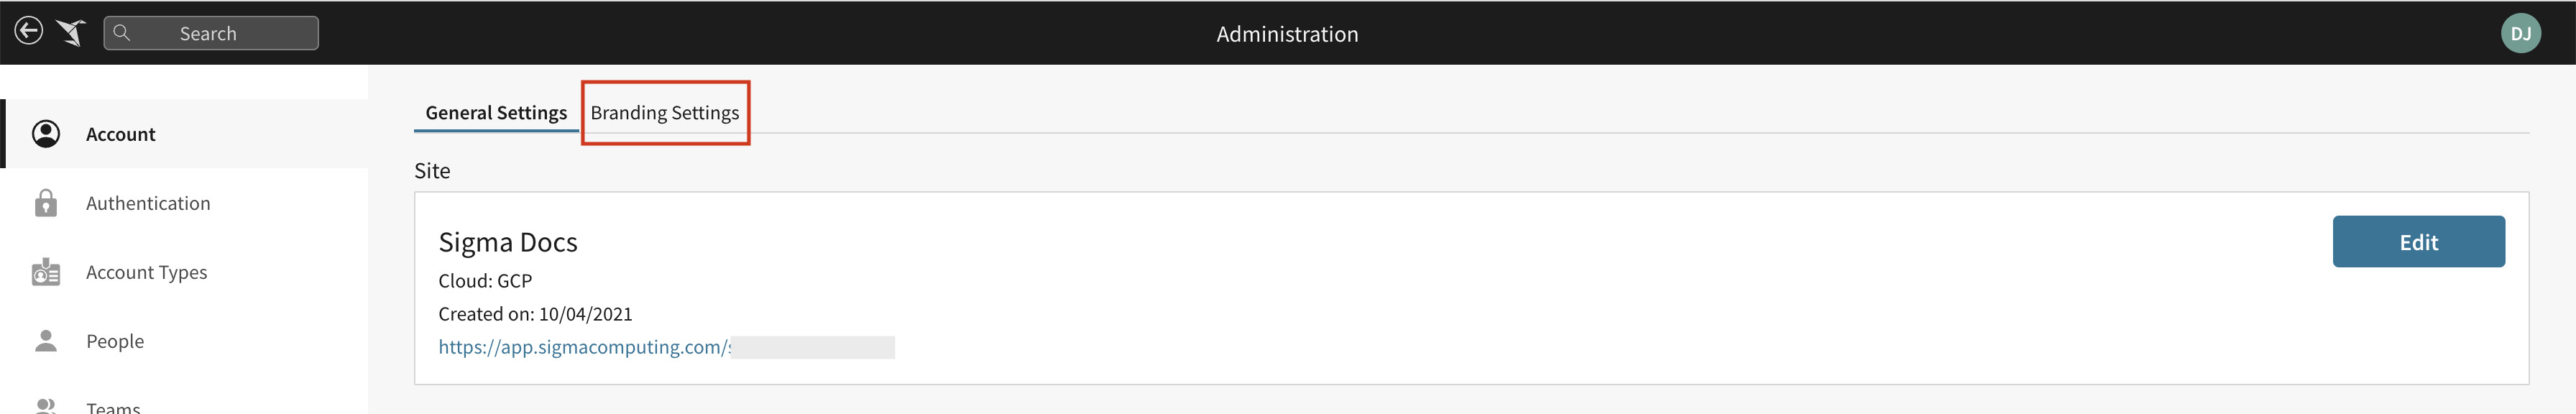The width and height of the screenshot is (2576, 414).
Task: Open the Sigma bird logo home
Action: pos(71,33)
